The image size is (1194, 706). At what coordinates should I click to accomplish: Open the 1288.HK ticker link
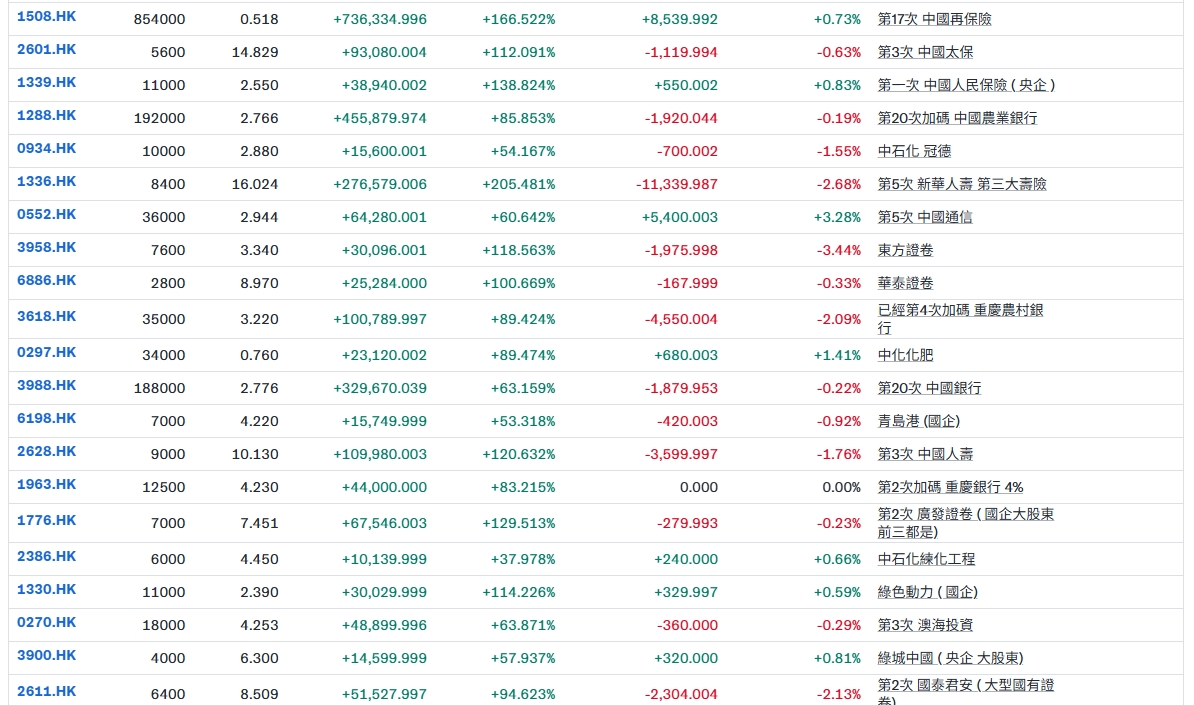[x=46, y=116]
